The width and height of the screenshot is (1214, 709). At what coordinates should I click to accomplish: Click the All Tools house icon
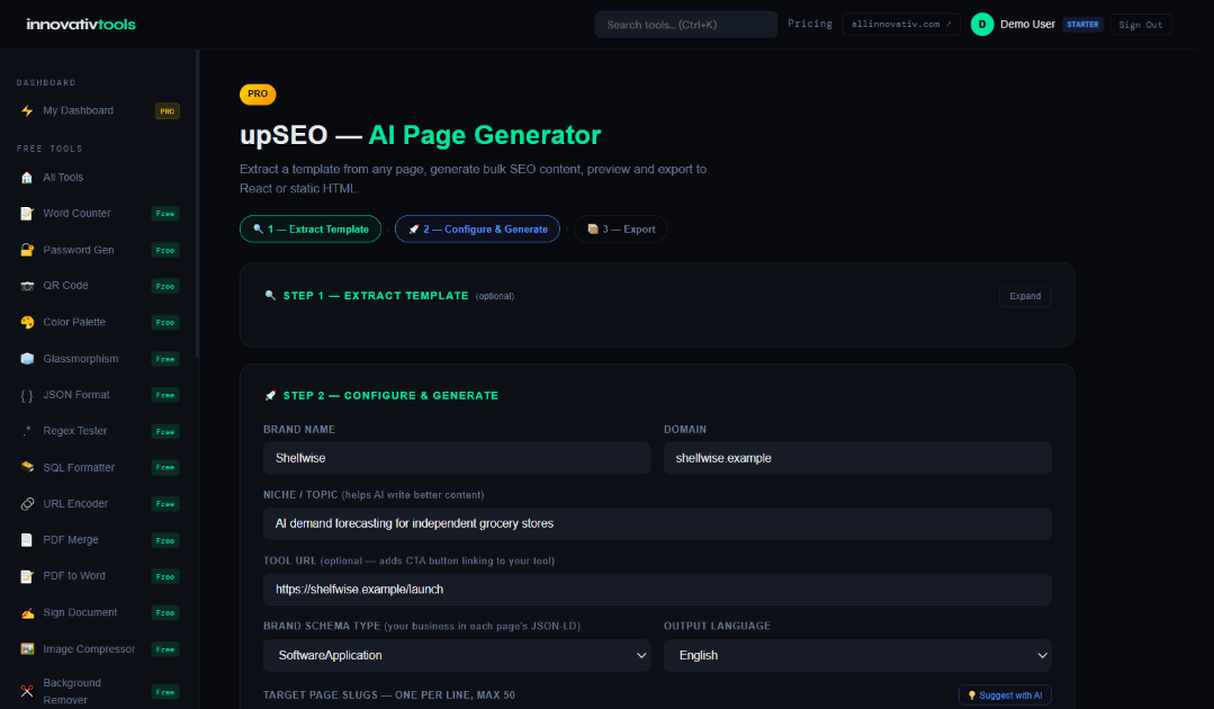[27, 177]
